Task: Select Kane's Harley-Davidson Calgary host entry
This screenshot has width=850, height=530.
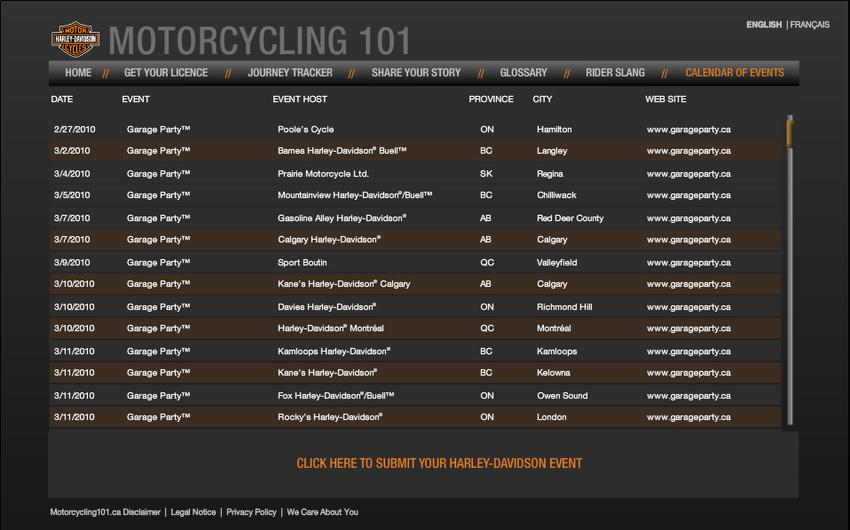Action: [344, 284]
